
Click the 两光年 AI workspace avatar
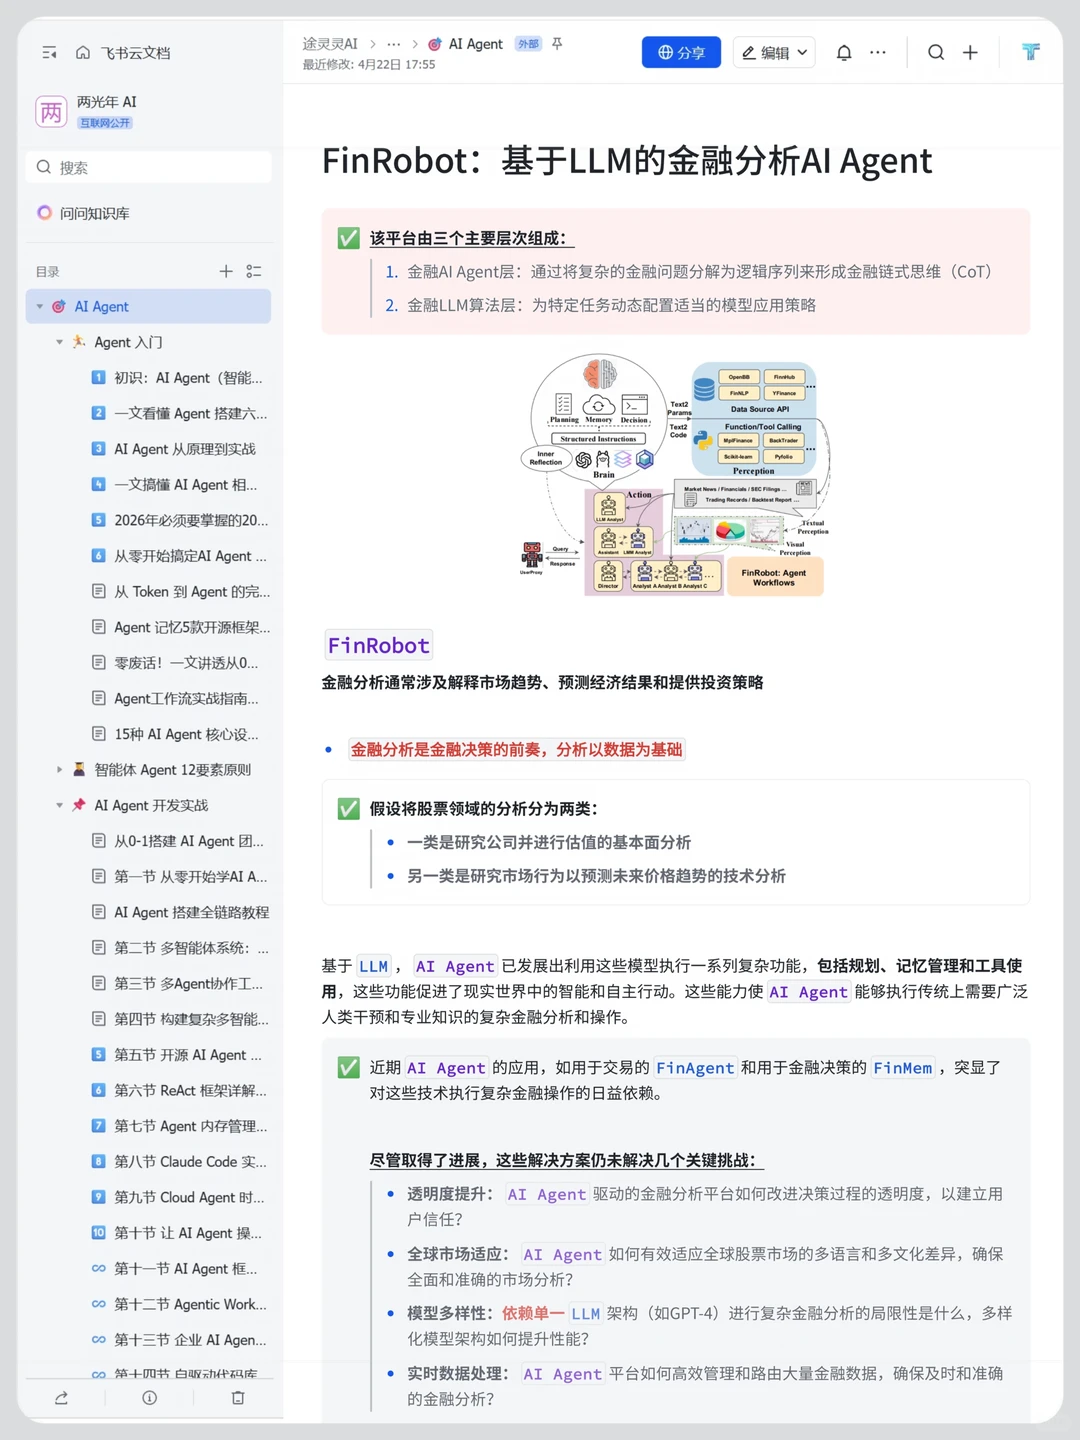pos(51,112)
